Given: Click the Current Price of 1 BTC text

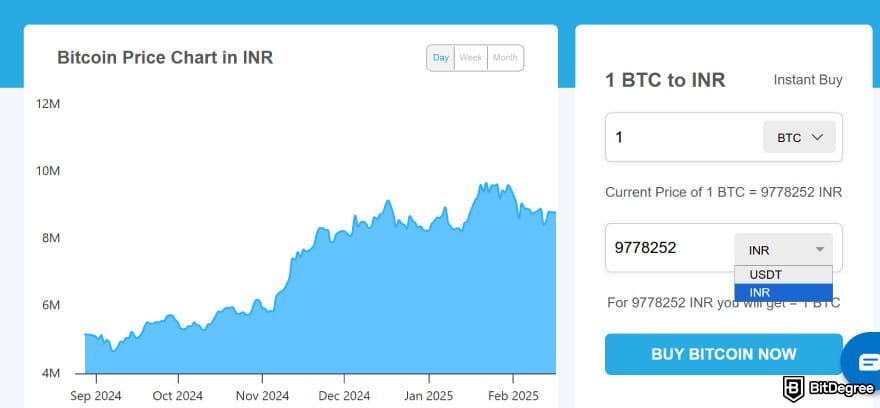Looking at the screenshot, I should 723,192.
